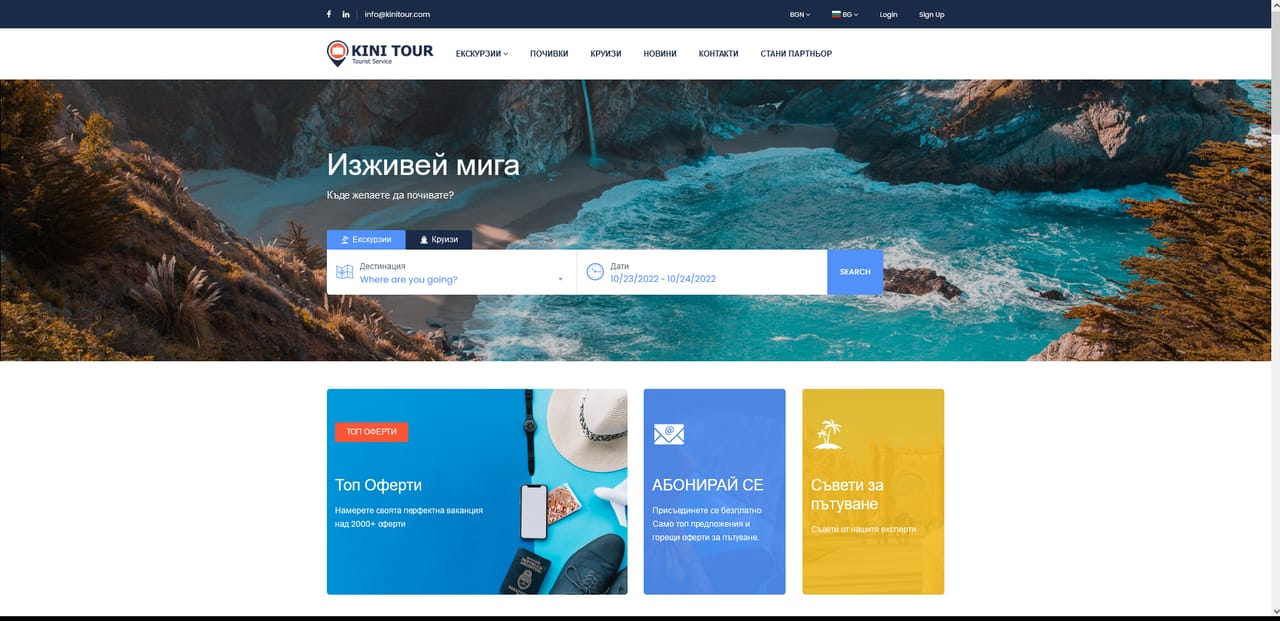
Task: Open the Топ Оферти card
Action: click(477, 492)
